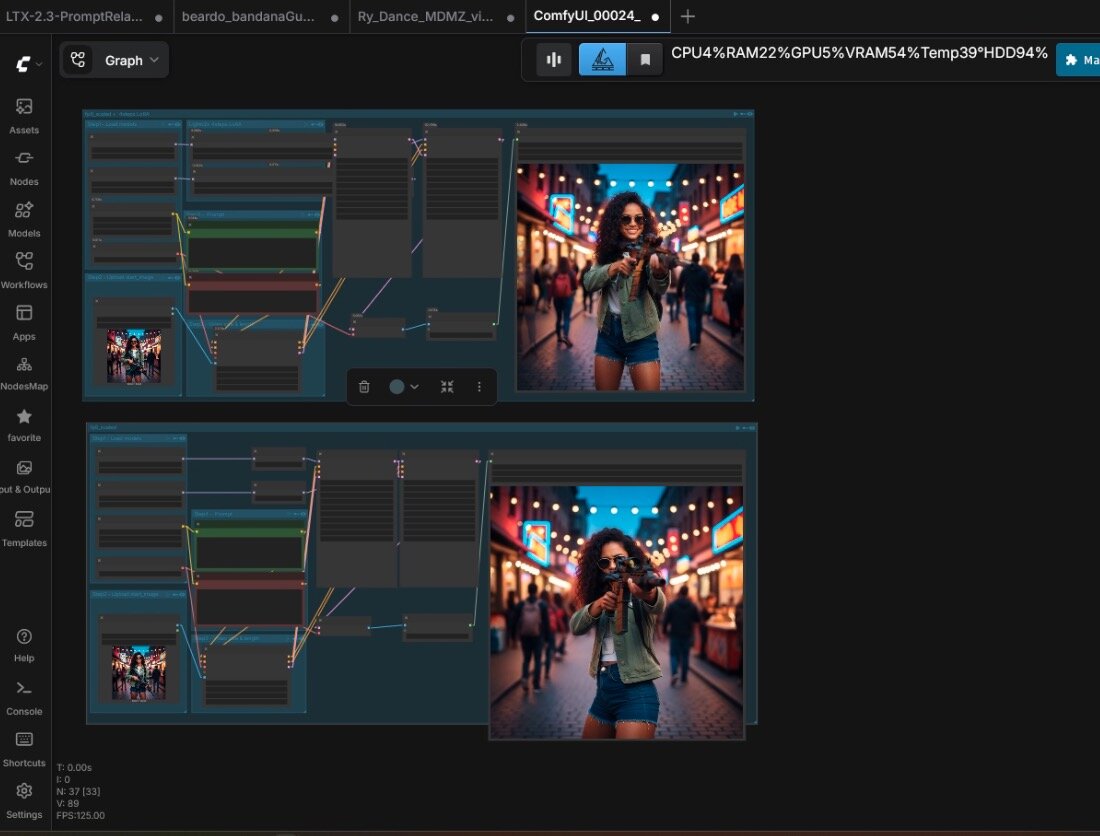This screenshot has height=836, width=1100.
Task: Select the ComfyUI_00024_ tab
Action: (x=597, y=16)
